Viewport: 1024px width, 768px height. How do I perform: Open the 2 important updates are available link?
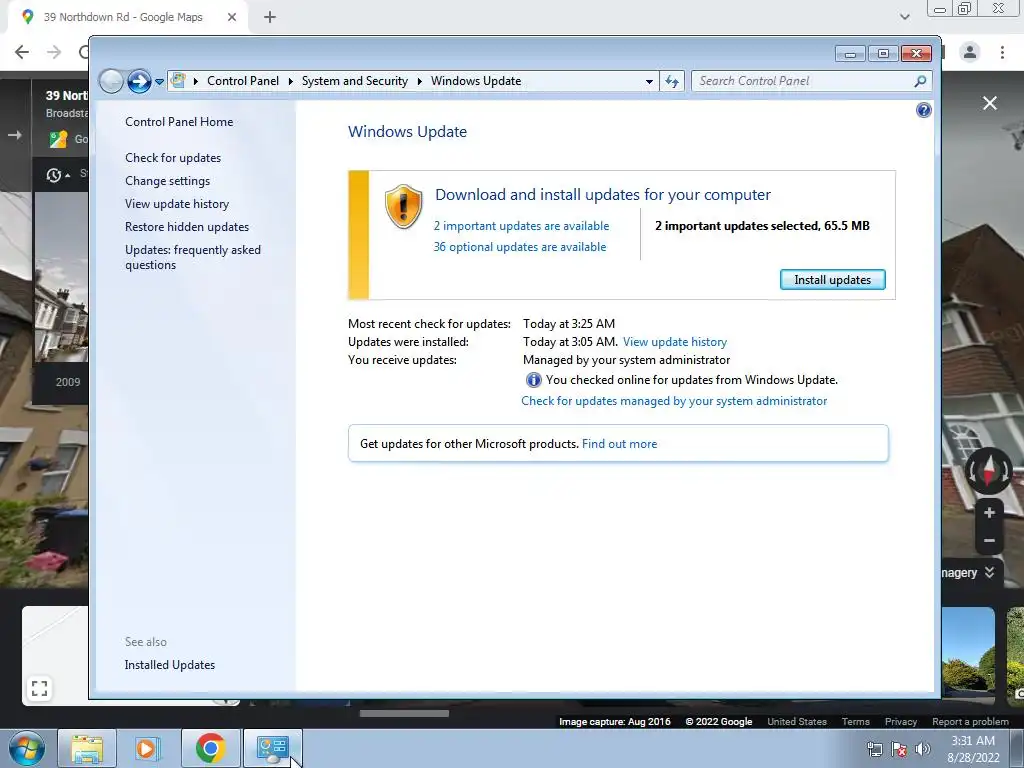click(521, 226)
